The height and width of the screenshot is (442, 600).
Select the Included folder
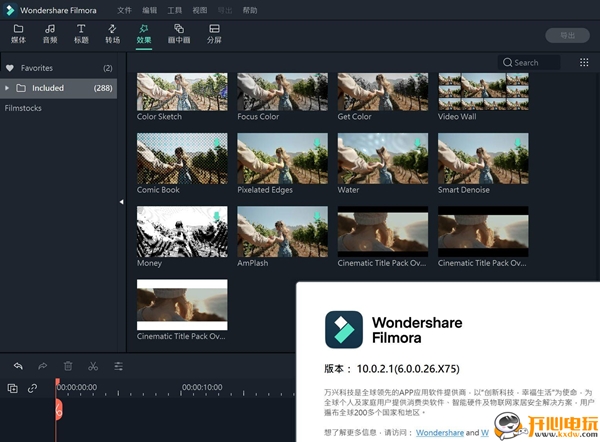tap(59, 88)
